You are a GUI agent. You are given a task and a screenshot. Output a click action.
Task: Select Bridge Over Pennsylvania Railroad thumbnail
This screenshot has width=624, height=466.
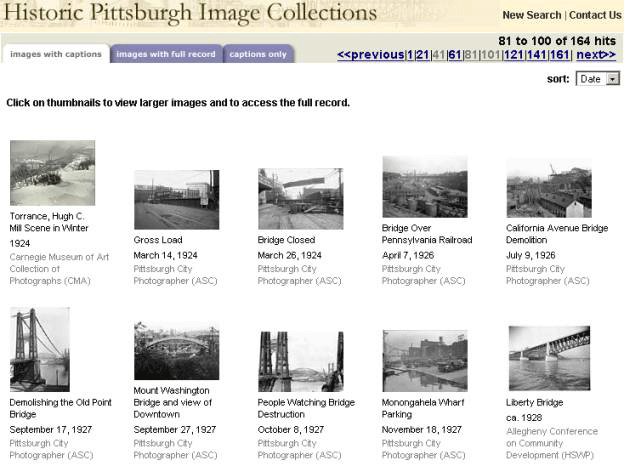[x=425, y=187]
